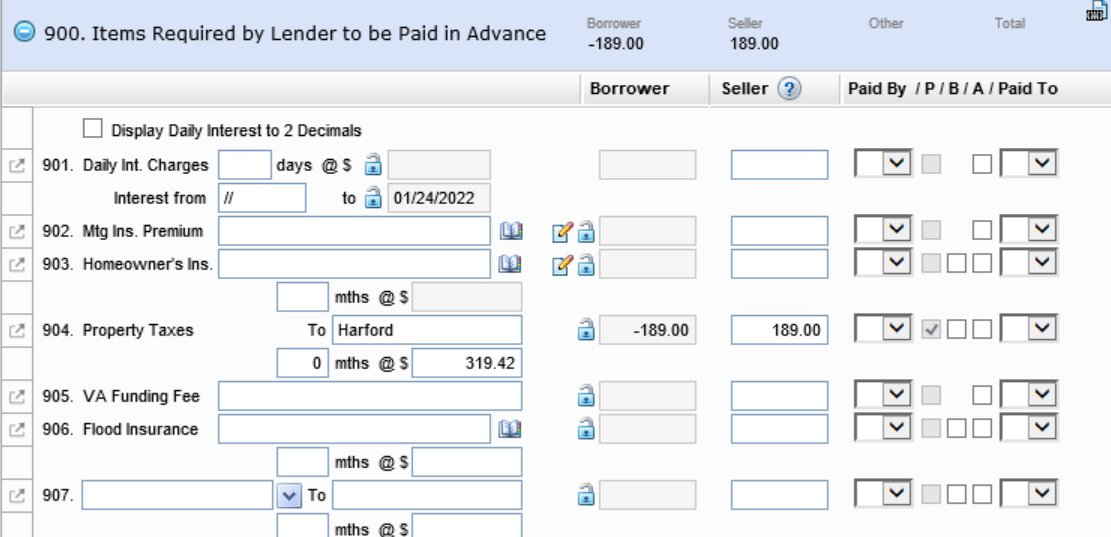Click edit pencil icon on Homeowner's Ins. row
This screenshot has height=537, width=1111.
coord(560,265)
